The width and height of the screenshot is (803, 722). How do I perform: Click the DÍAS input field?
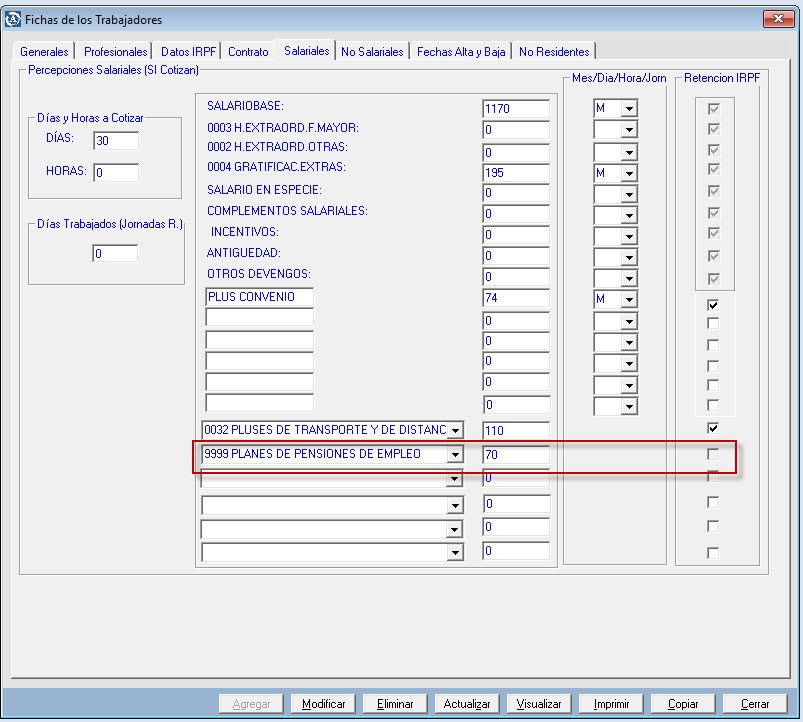tap(116, 141)
